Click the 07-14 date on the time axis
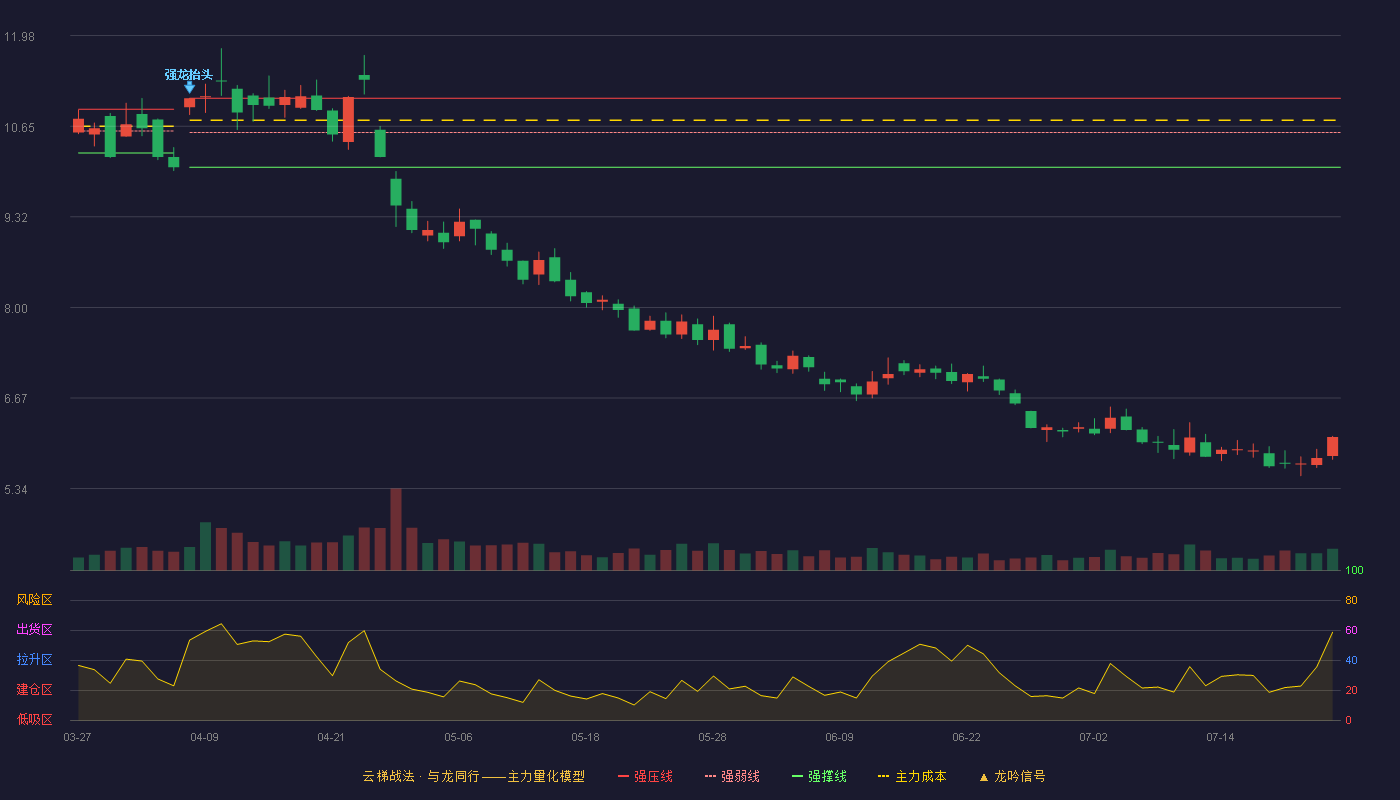Viewport: 1400px width, 800px height. [1220, 737]
